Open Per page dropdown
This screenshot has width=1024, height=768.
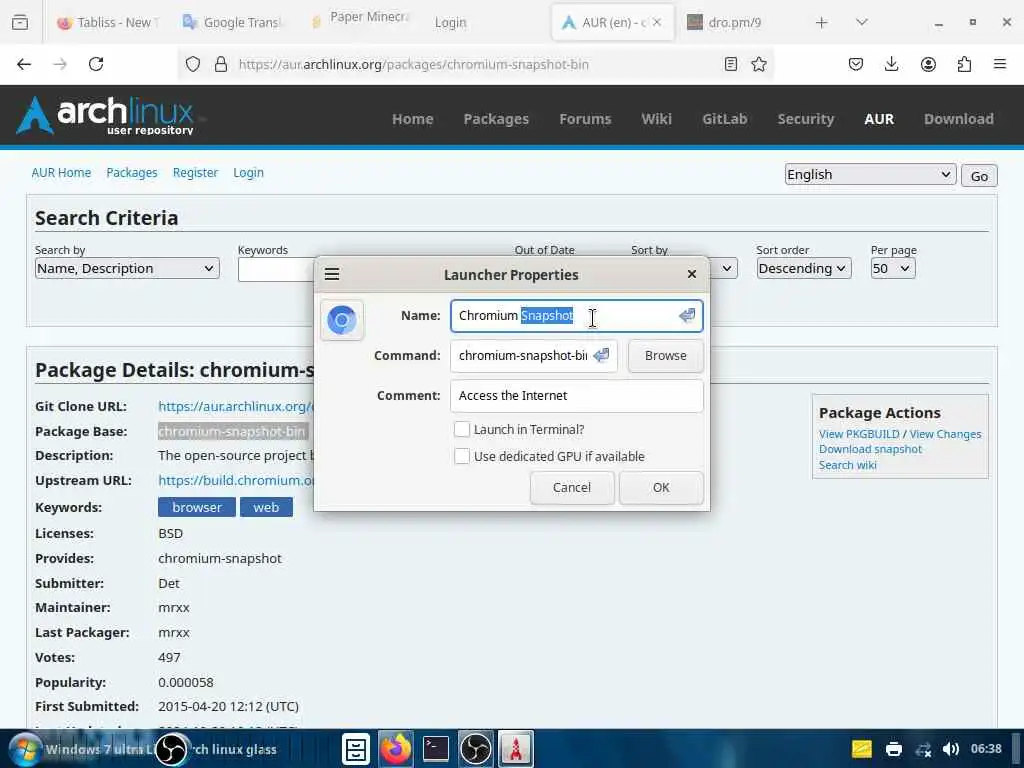pos(893,268)
